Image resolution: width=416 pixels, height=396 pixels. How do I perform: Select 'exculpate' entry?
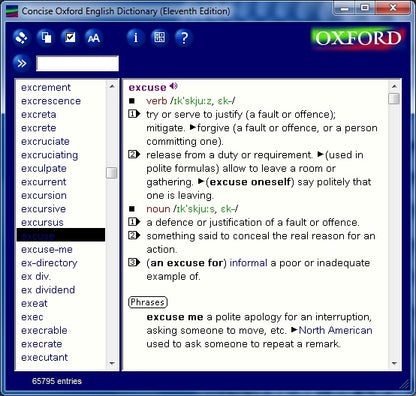(44, 168)
